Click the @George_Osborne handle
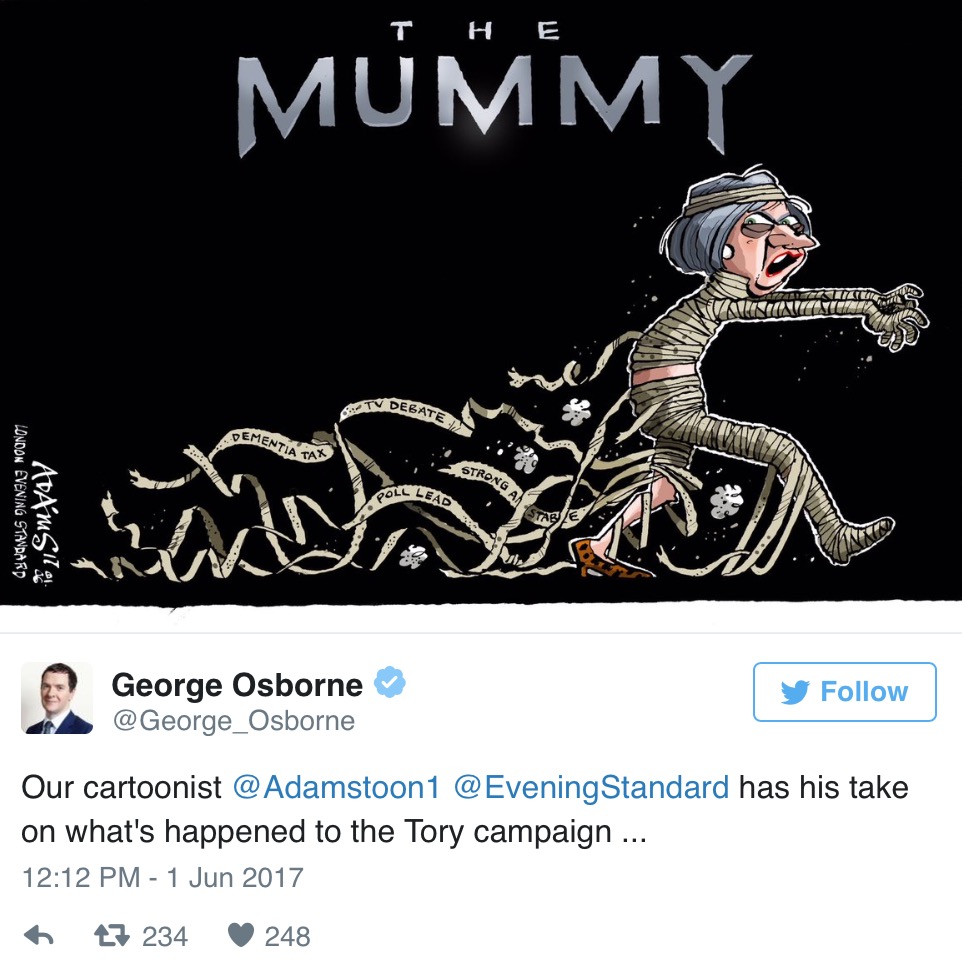This screenshot has width=962, height=979. [233, 721]
